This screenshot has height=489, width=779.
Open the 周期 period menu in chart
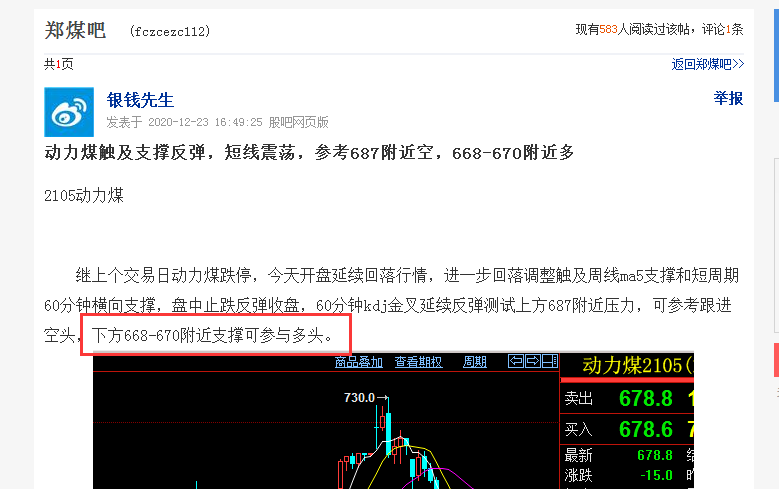[x=474, y=362]
